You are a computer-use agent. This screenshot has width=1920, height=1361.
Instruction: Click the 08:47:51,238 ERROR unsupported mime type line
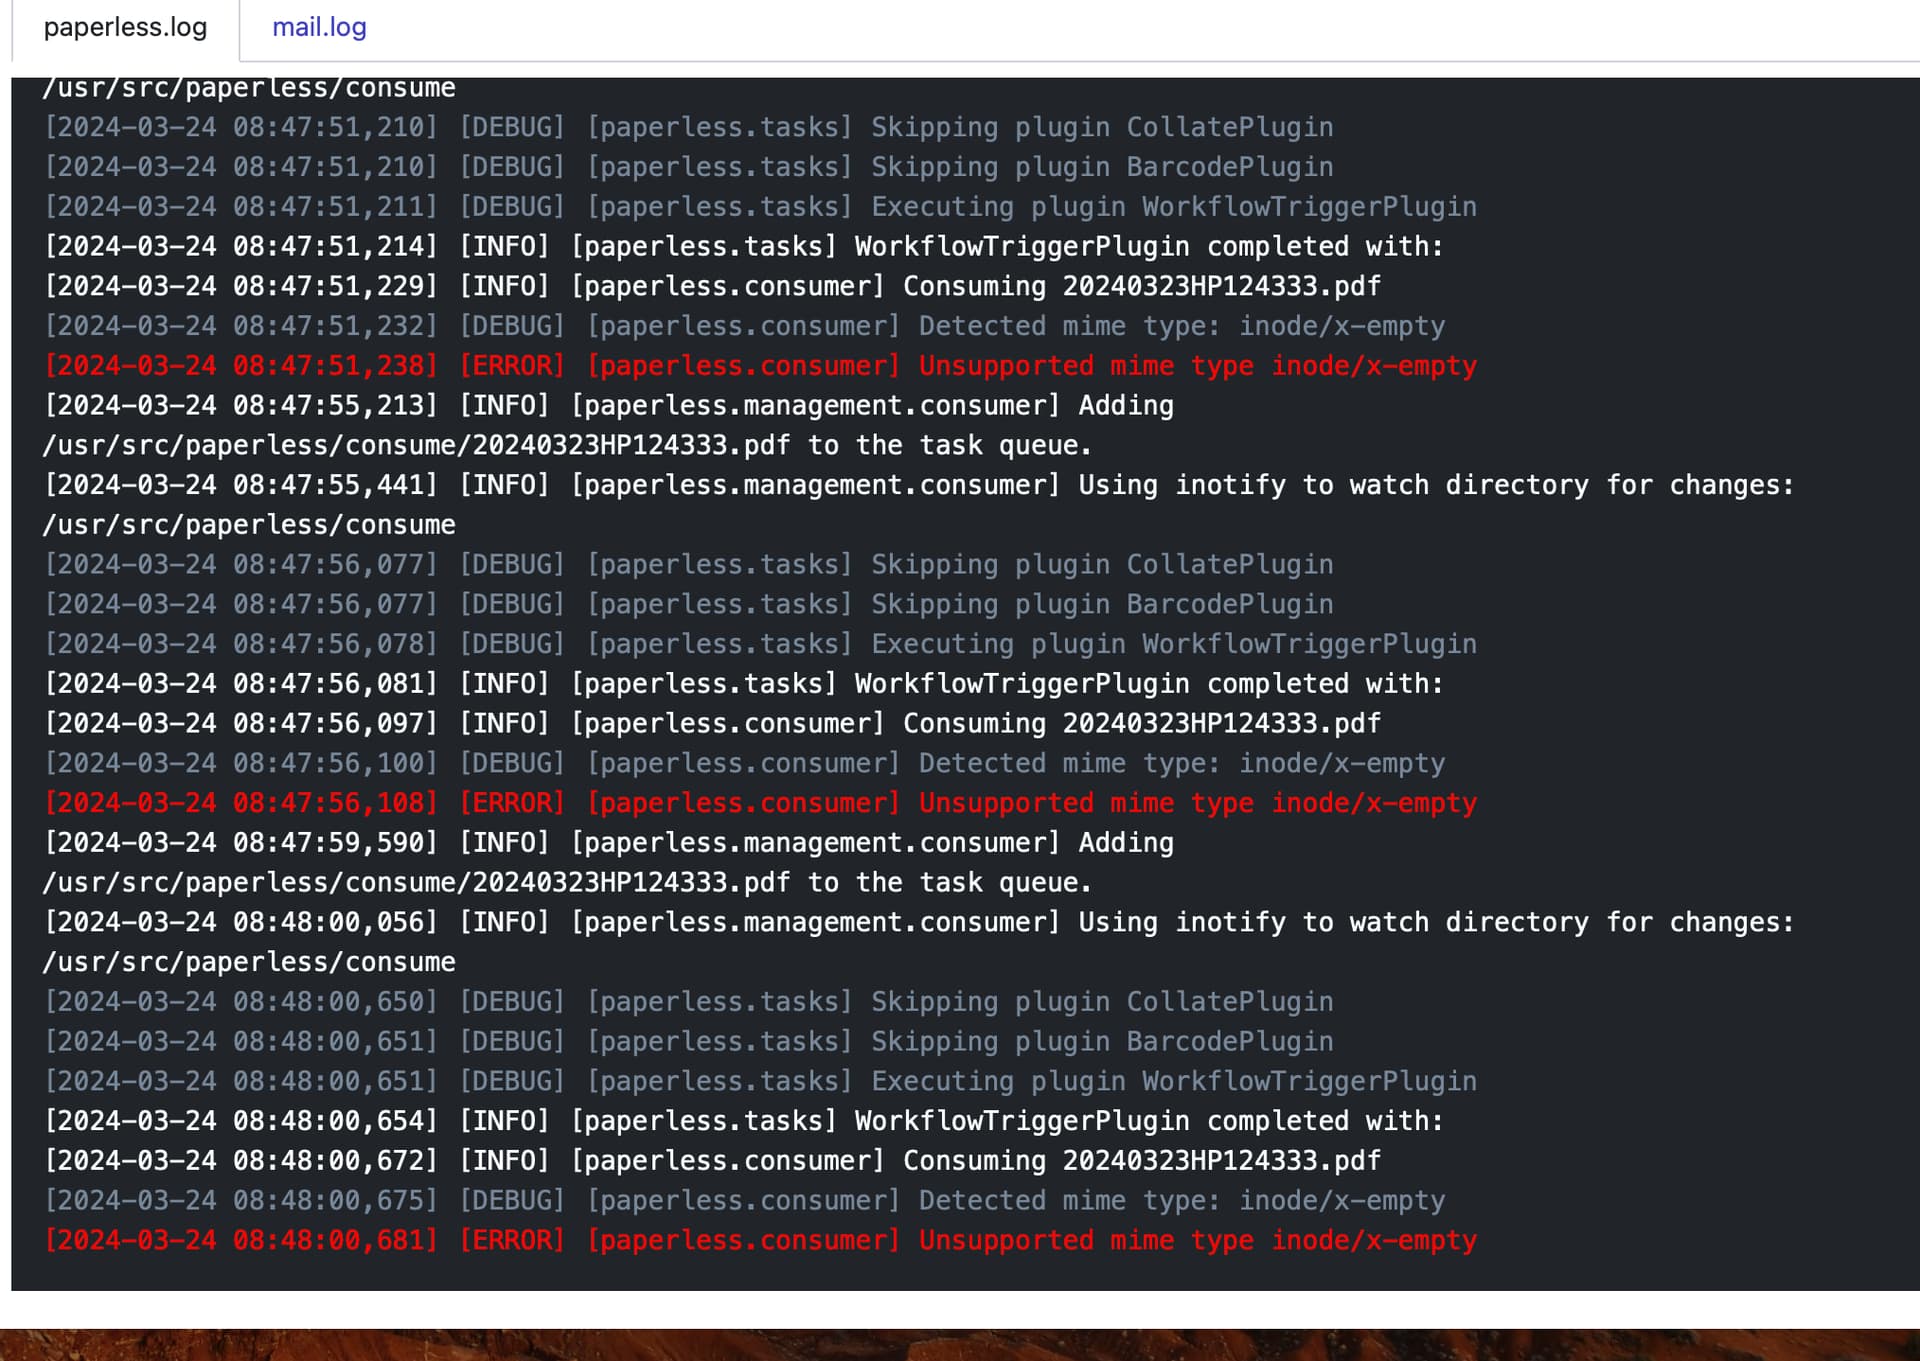760,366
